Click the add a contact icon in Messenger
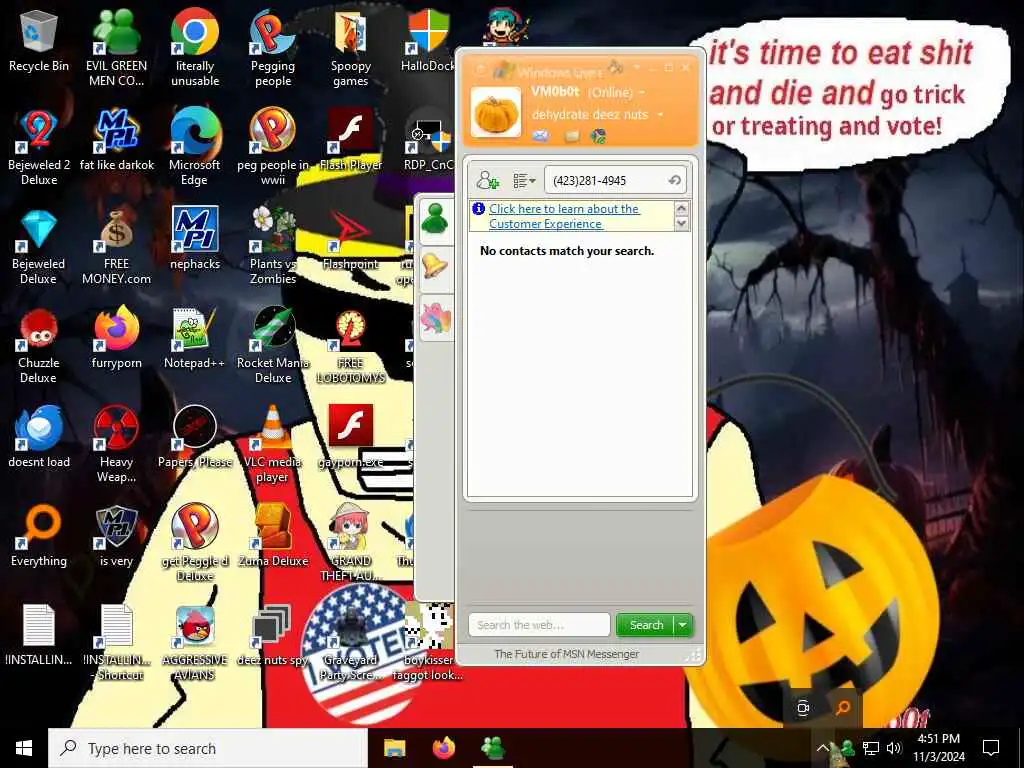1024x768 pixels. [x=487, y=180]
